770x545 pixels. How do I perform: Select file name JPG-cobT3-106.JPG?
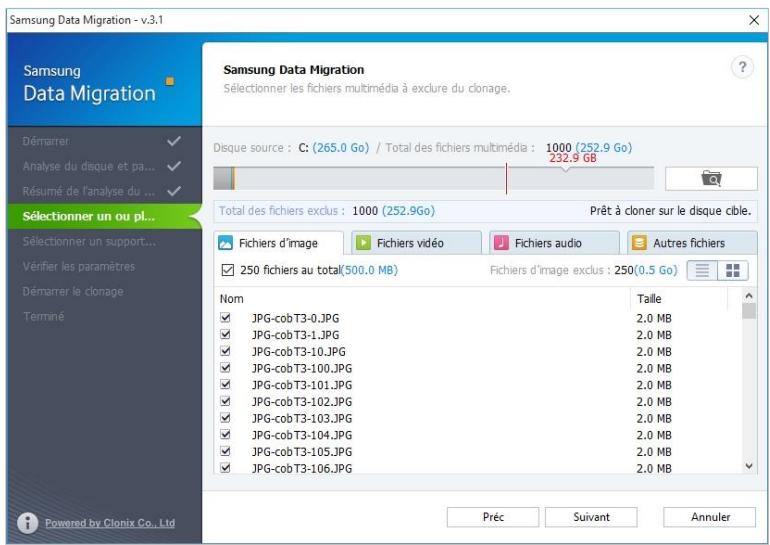[x=302, y=468]
